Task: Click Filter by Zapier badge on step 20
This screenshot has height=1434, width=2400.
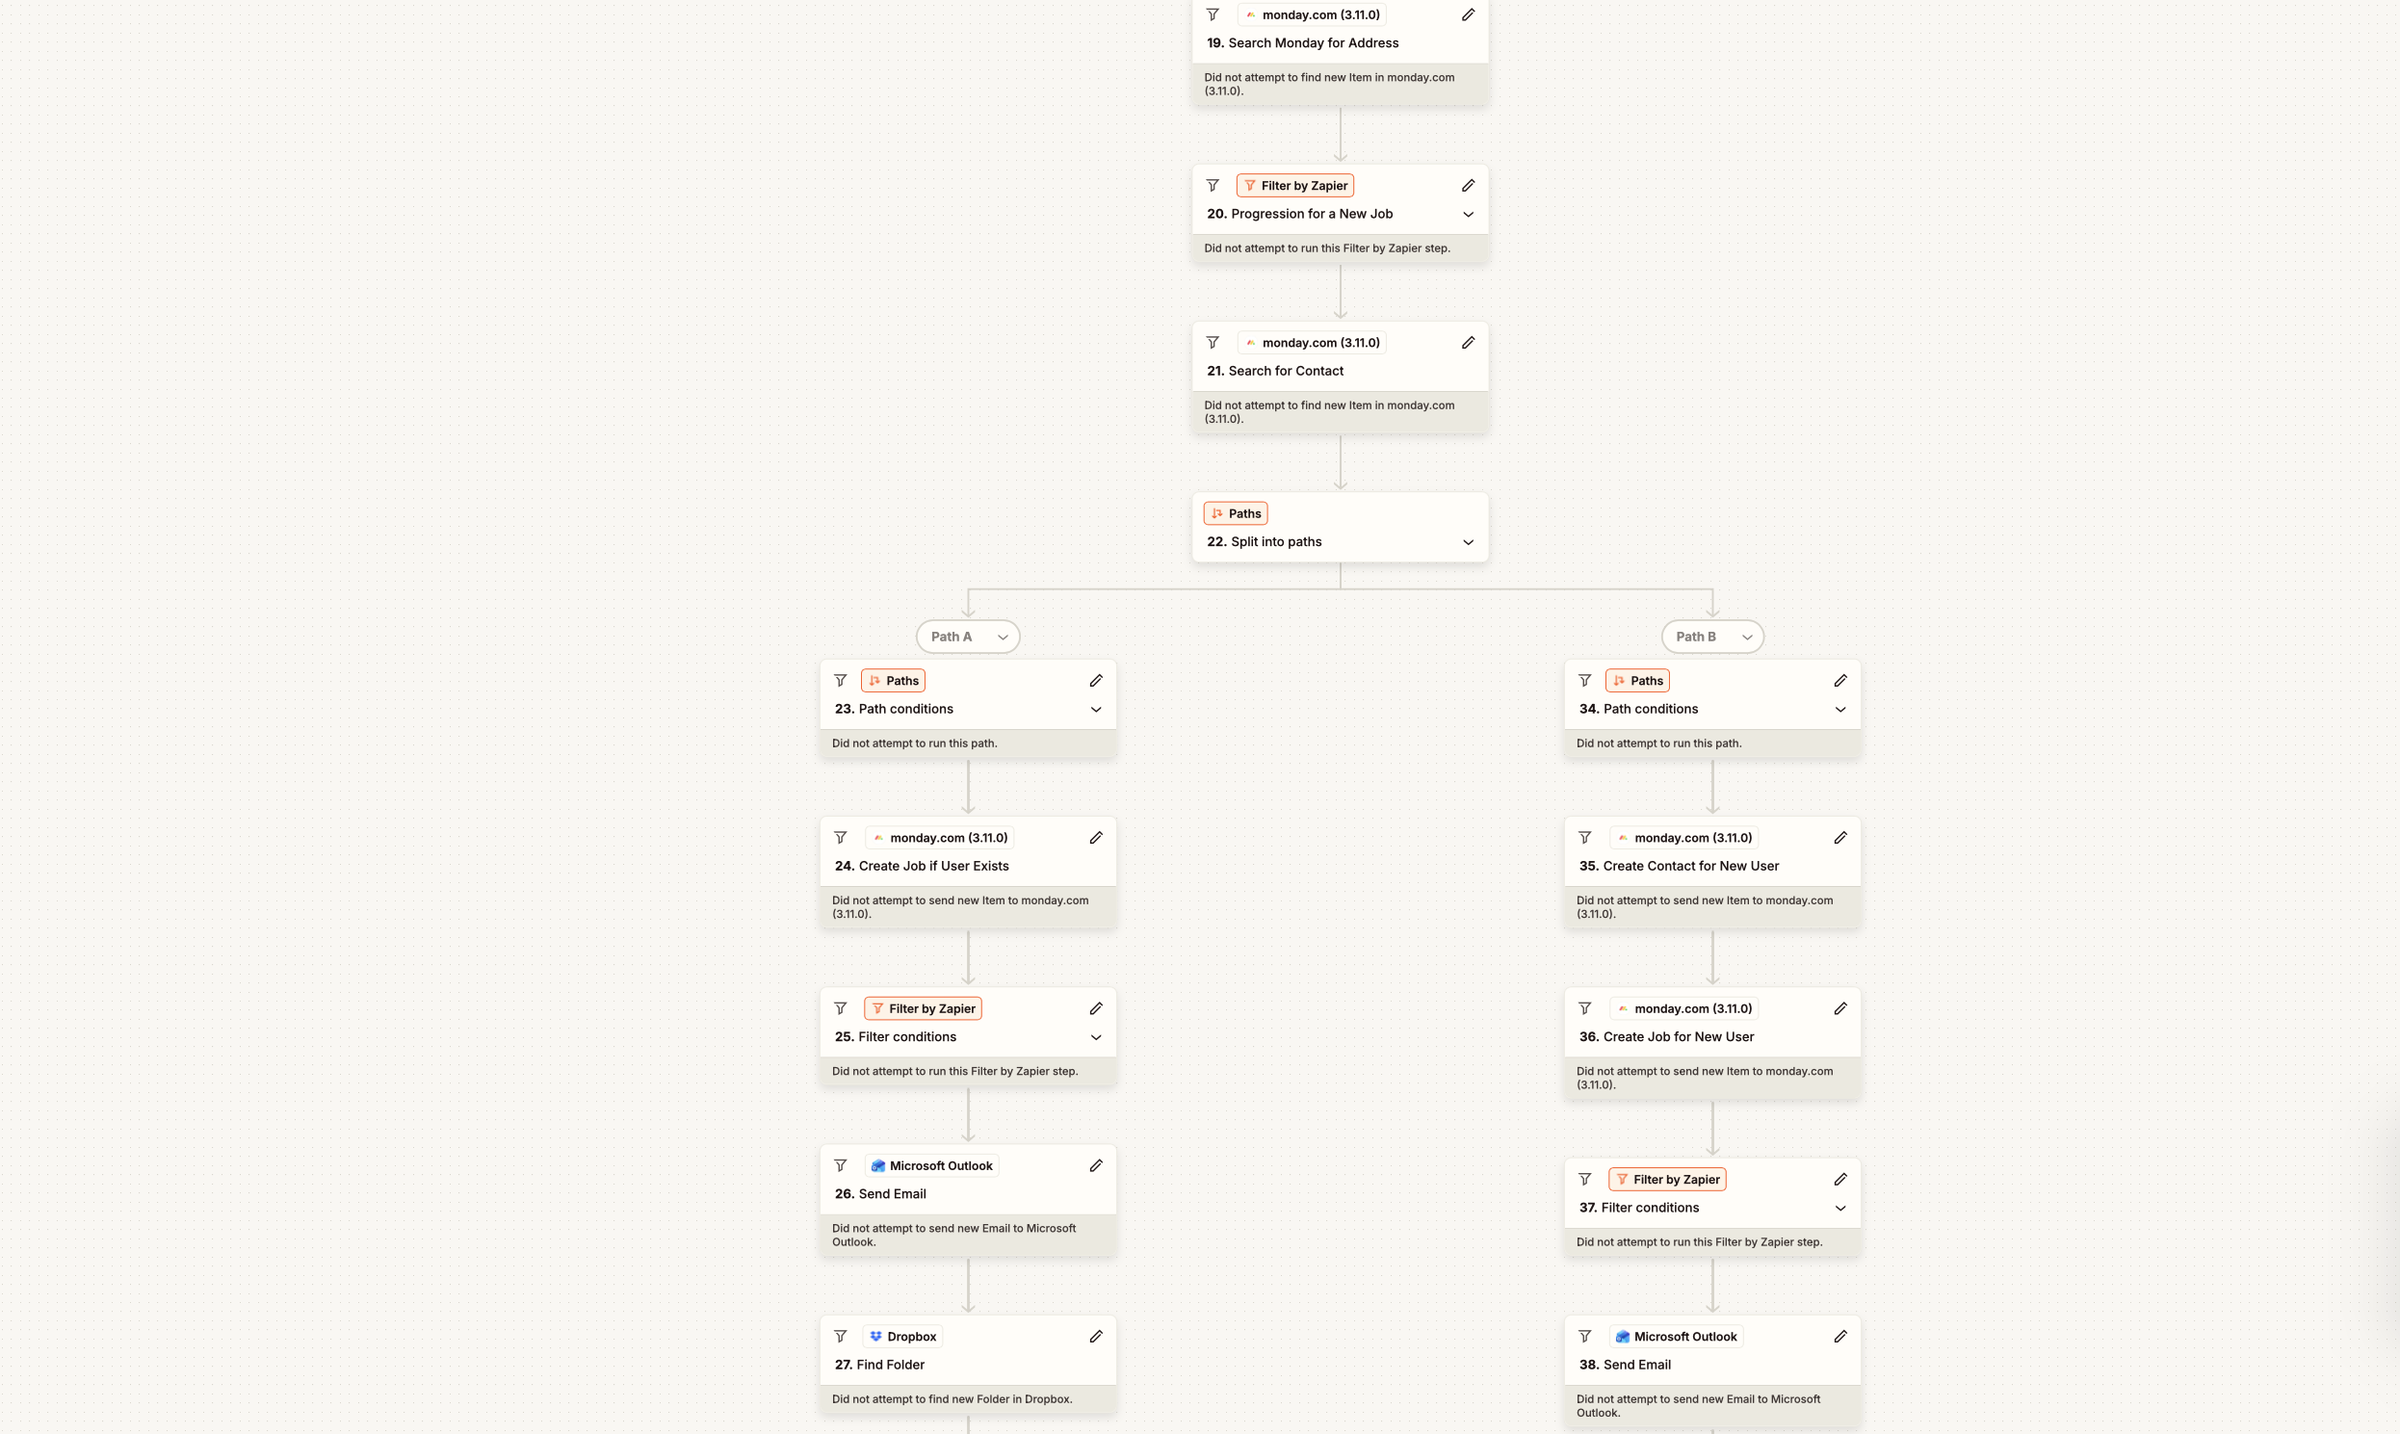Action: [x=1295, y=185]
